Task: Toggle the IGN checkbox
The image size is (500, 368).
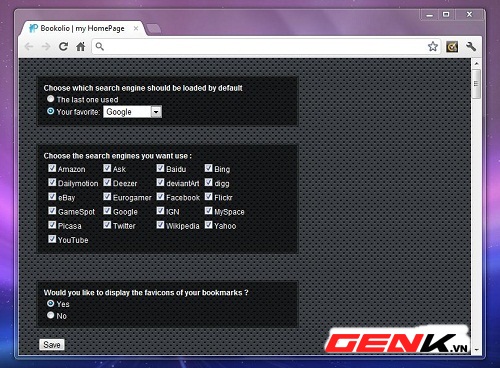Action: pyautogui.click(x=160, y=211)
